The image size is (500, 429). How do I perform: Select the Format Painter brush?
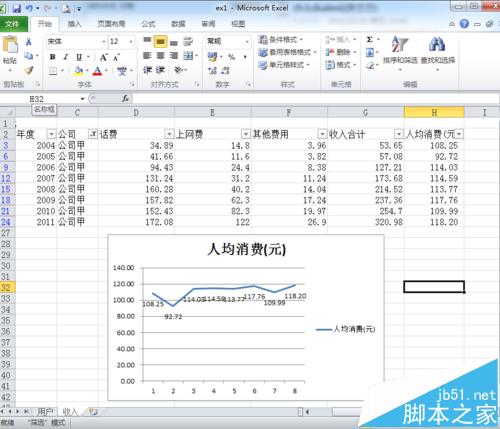click(29, 70)
